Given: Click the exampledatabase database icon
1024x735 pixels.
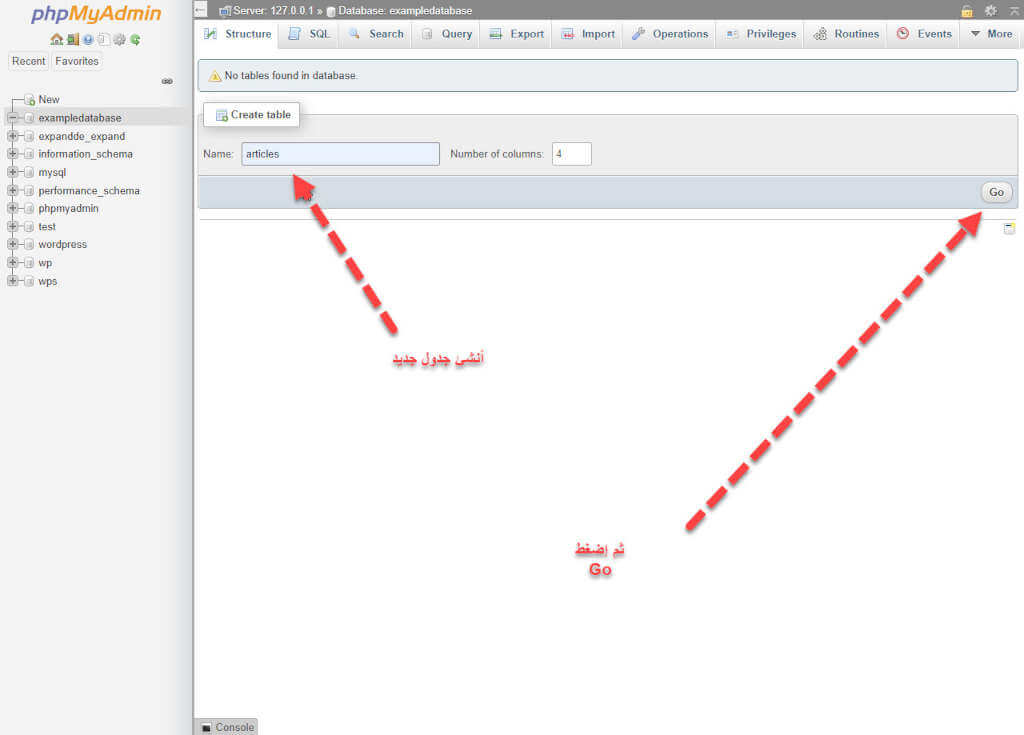Looking at the screenshot, I should click(29, 118).
